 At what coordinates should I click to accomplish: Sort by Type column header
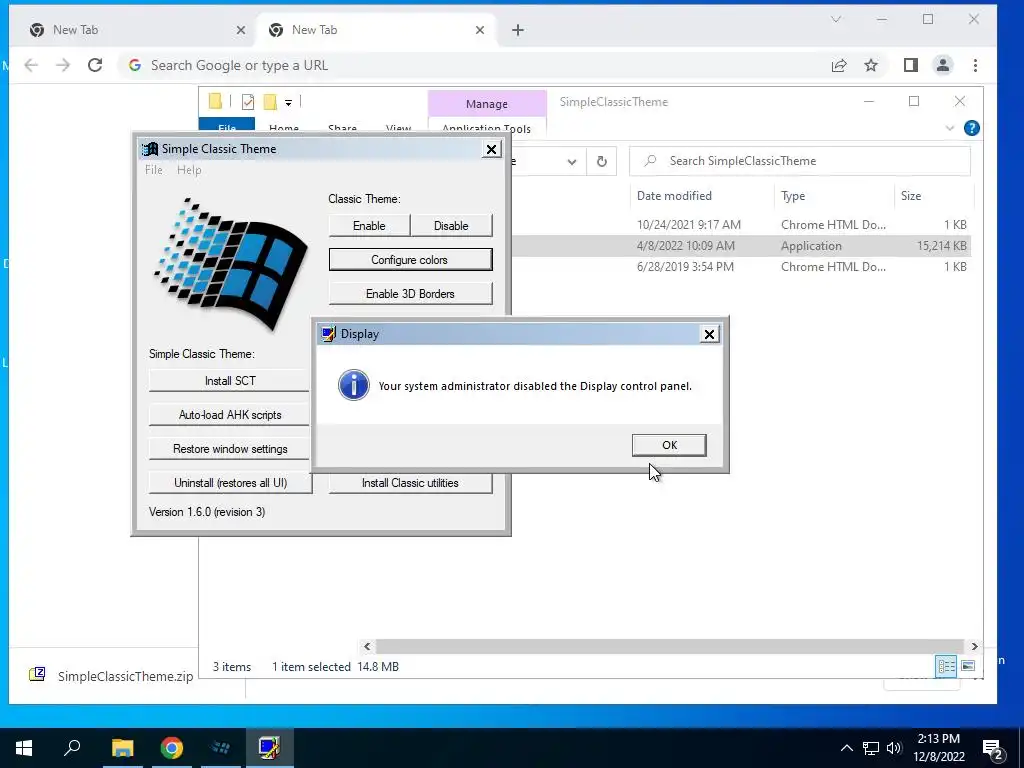793,196
